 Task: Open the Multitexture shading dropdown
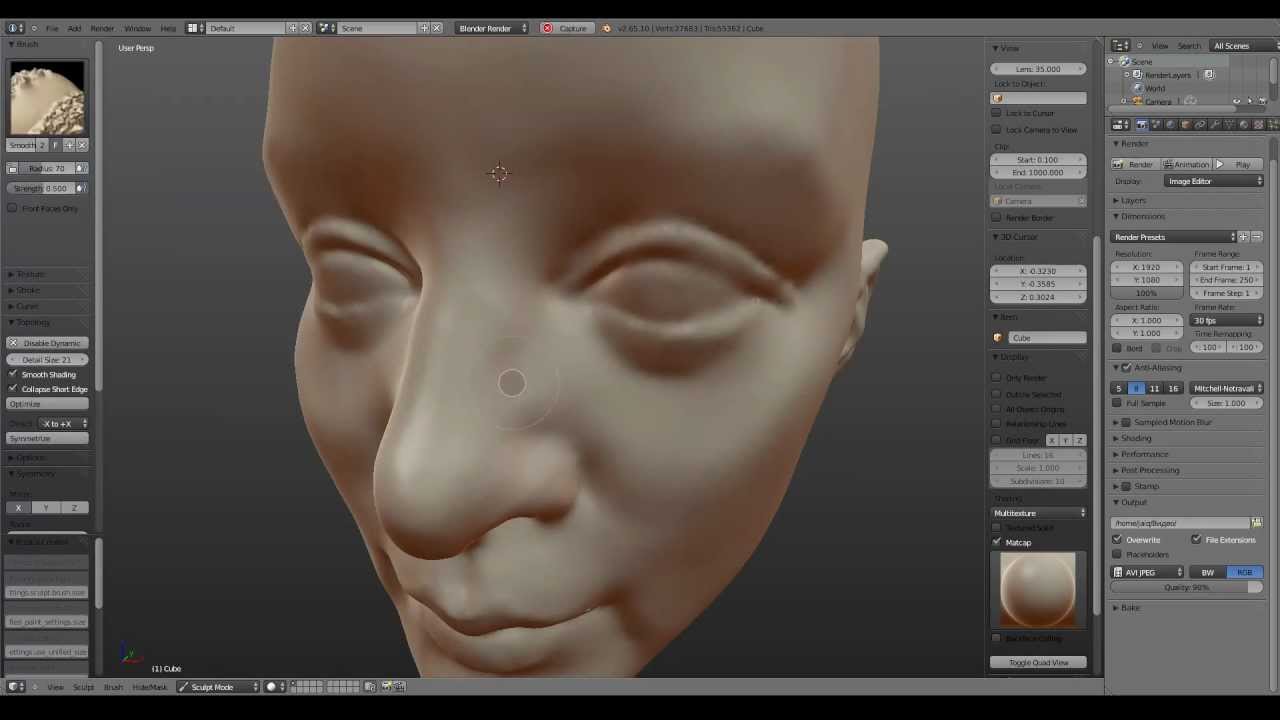pos(1038,513)
